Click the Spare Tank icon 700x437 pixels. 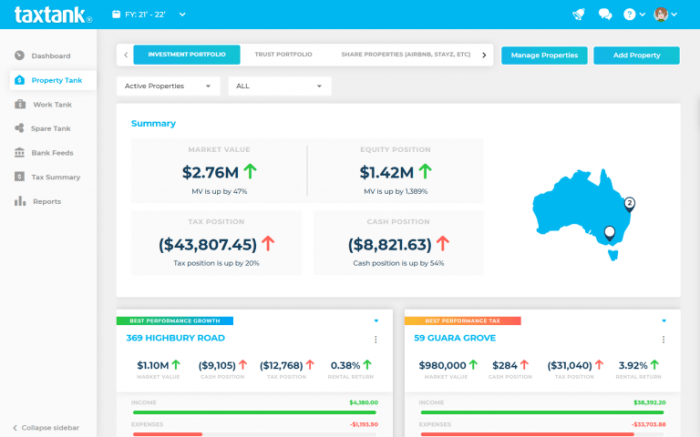click(x=19, y=128)
